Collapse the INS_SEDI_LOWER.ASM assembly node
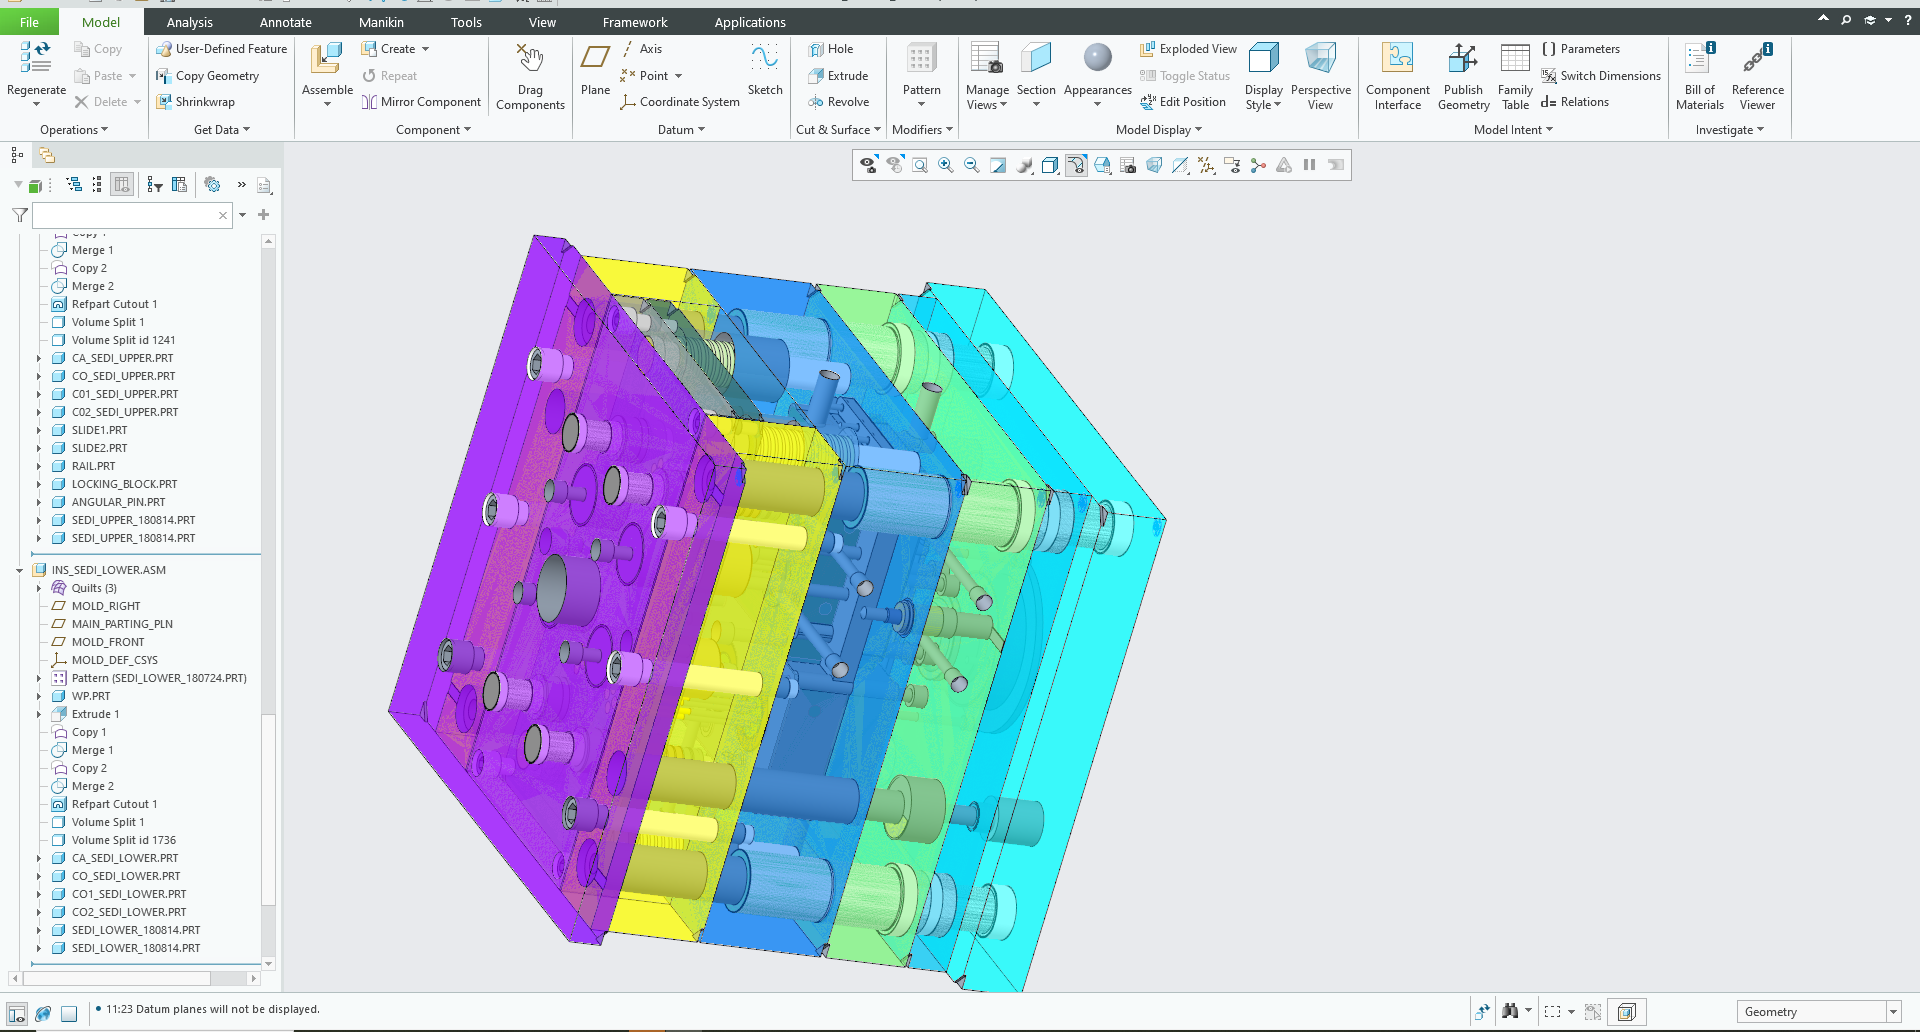This screenshot has height=1032, width=1920. [x=19, y=571]
